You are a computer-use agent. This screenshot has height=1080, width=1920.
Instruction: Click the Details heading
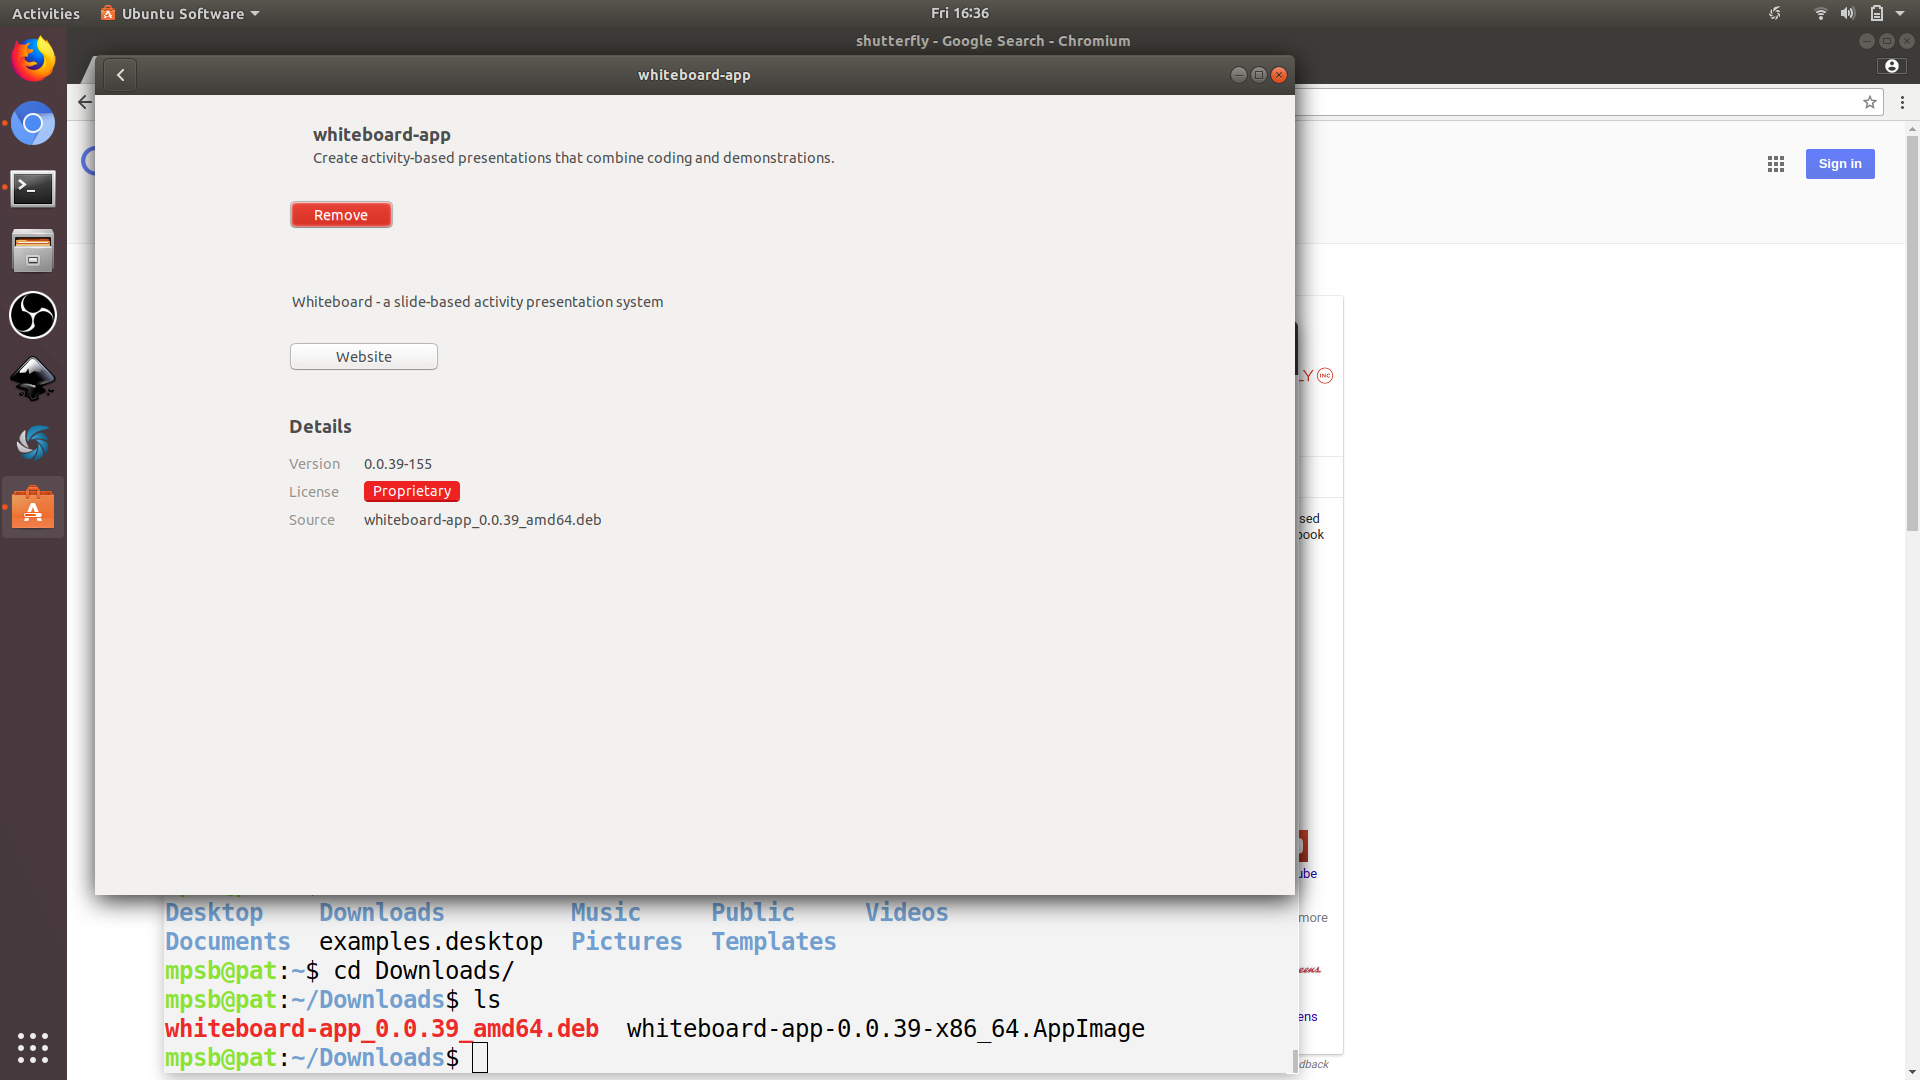point(320,427)
